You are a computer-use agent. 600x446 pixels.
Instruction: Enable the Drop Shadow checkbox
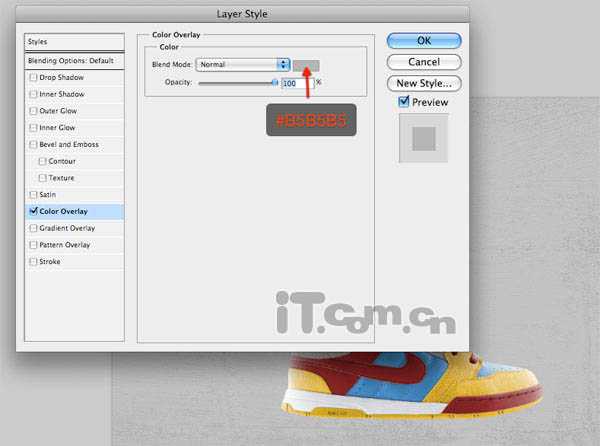34,77
